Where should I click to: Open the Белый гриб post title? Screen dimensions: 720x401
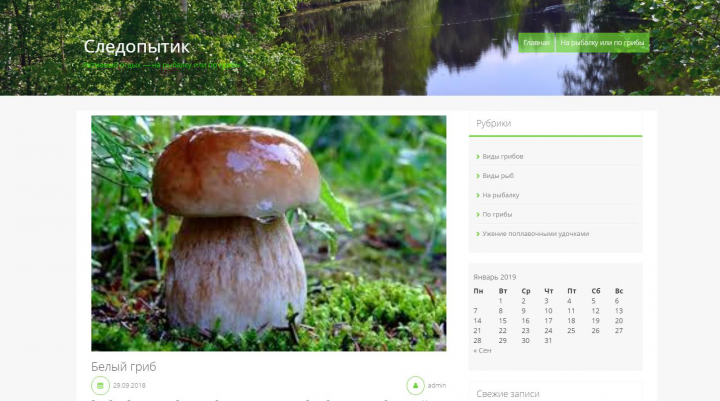pyautogui.click(x=124, y=367)
